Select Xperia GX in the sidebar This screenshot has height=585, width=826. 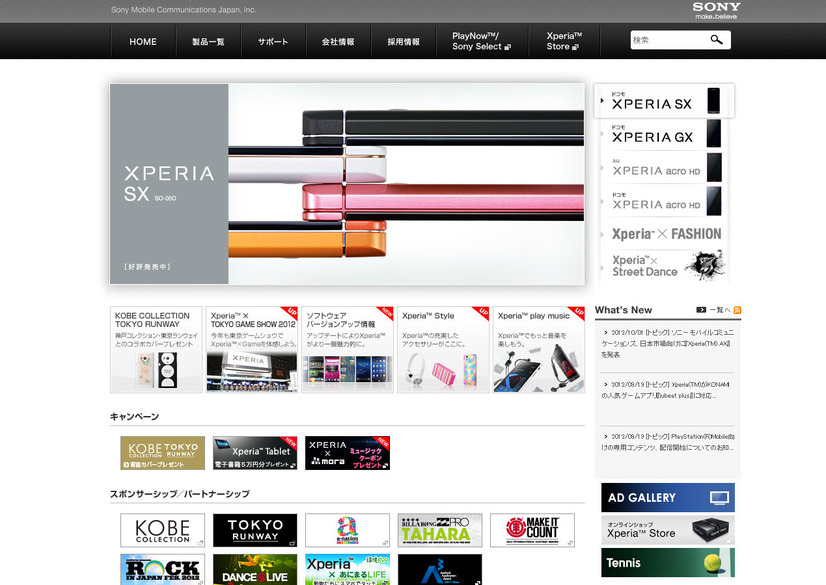(664, 134)
